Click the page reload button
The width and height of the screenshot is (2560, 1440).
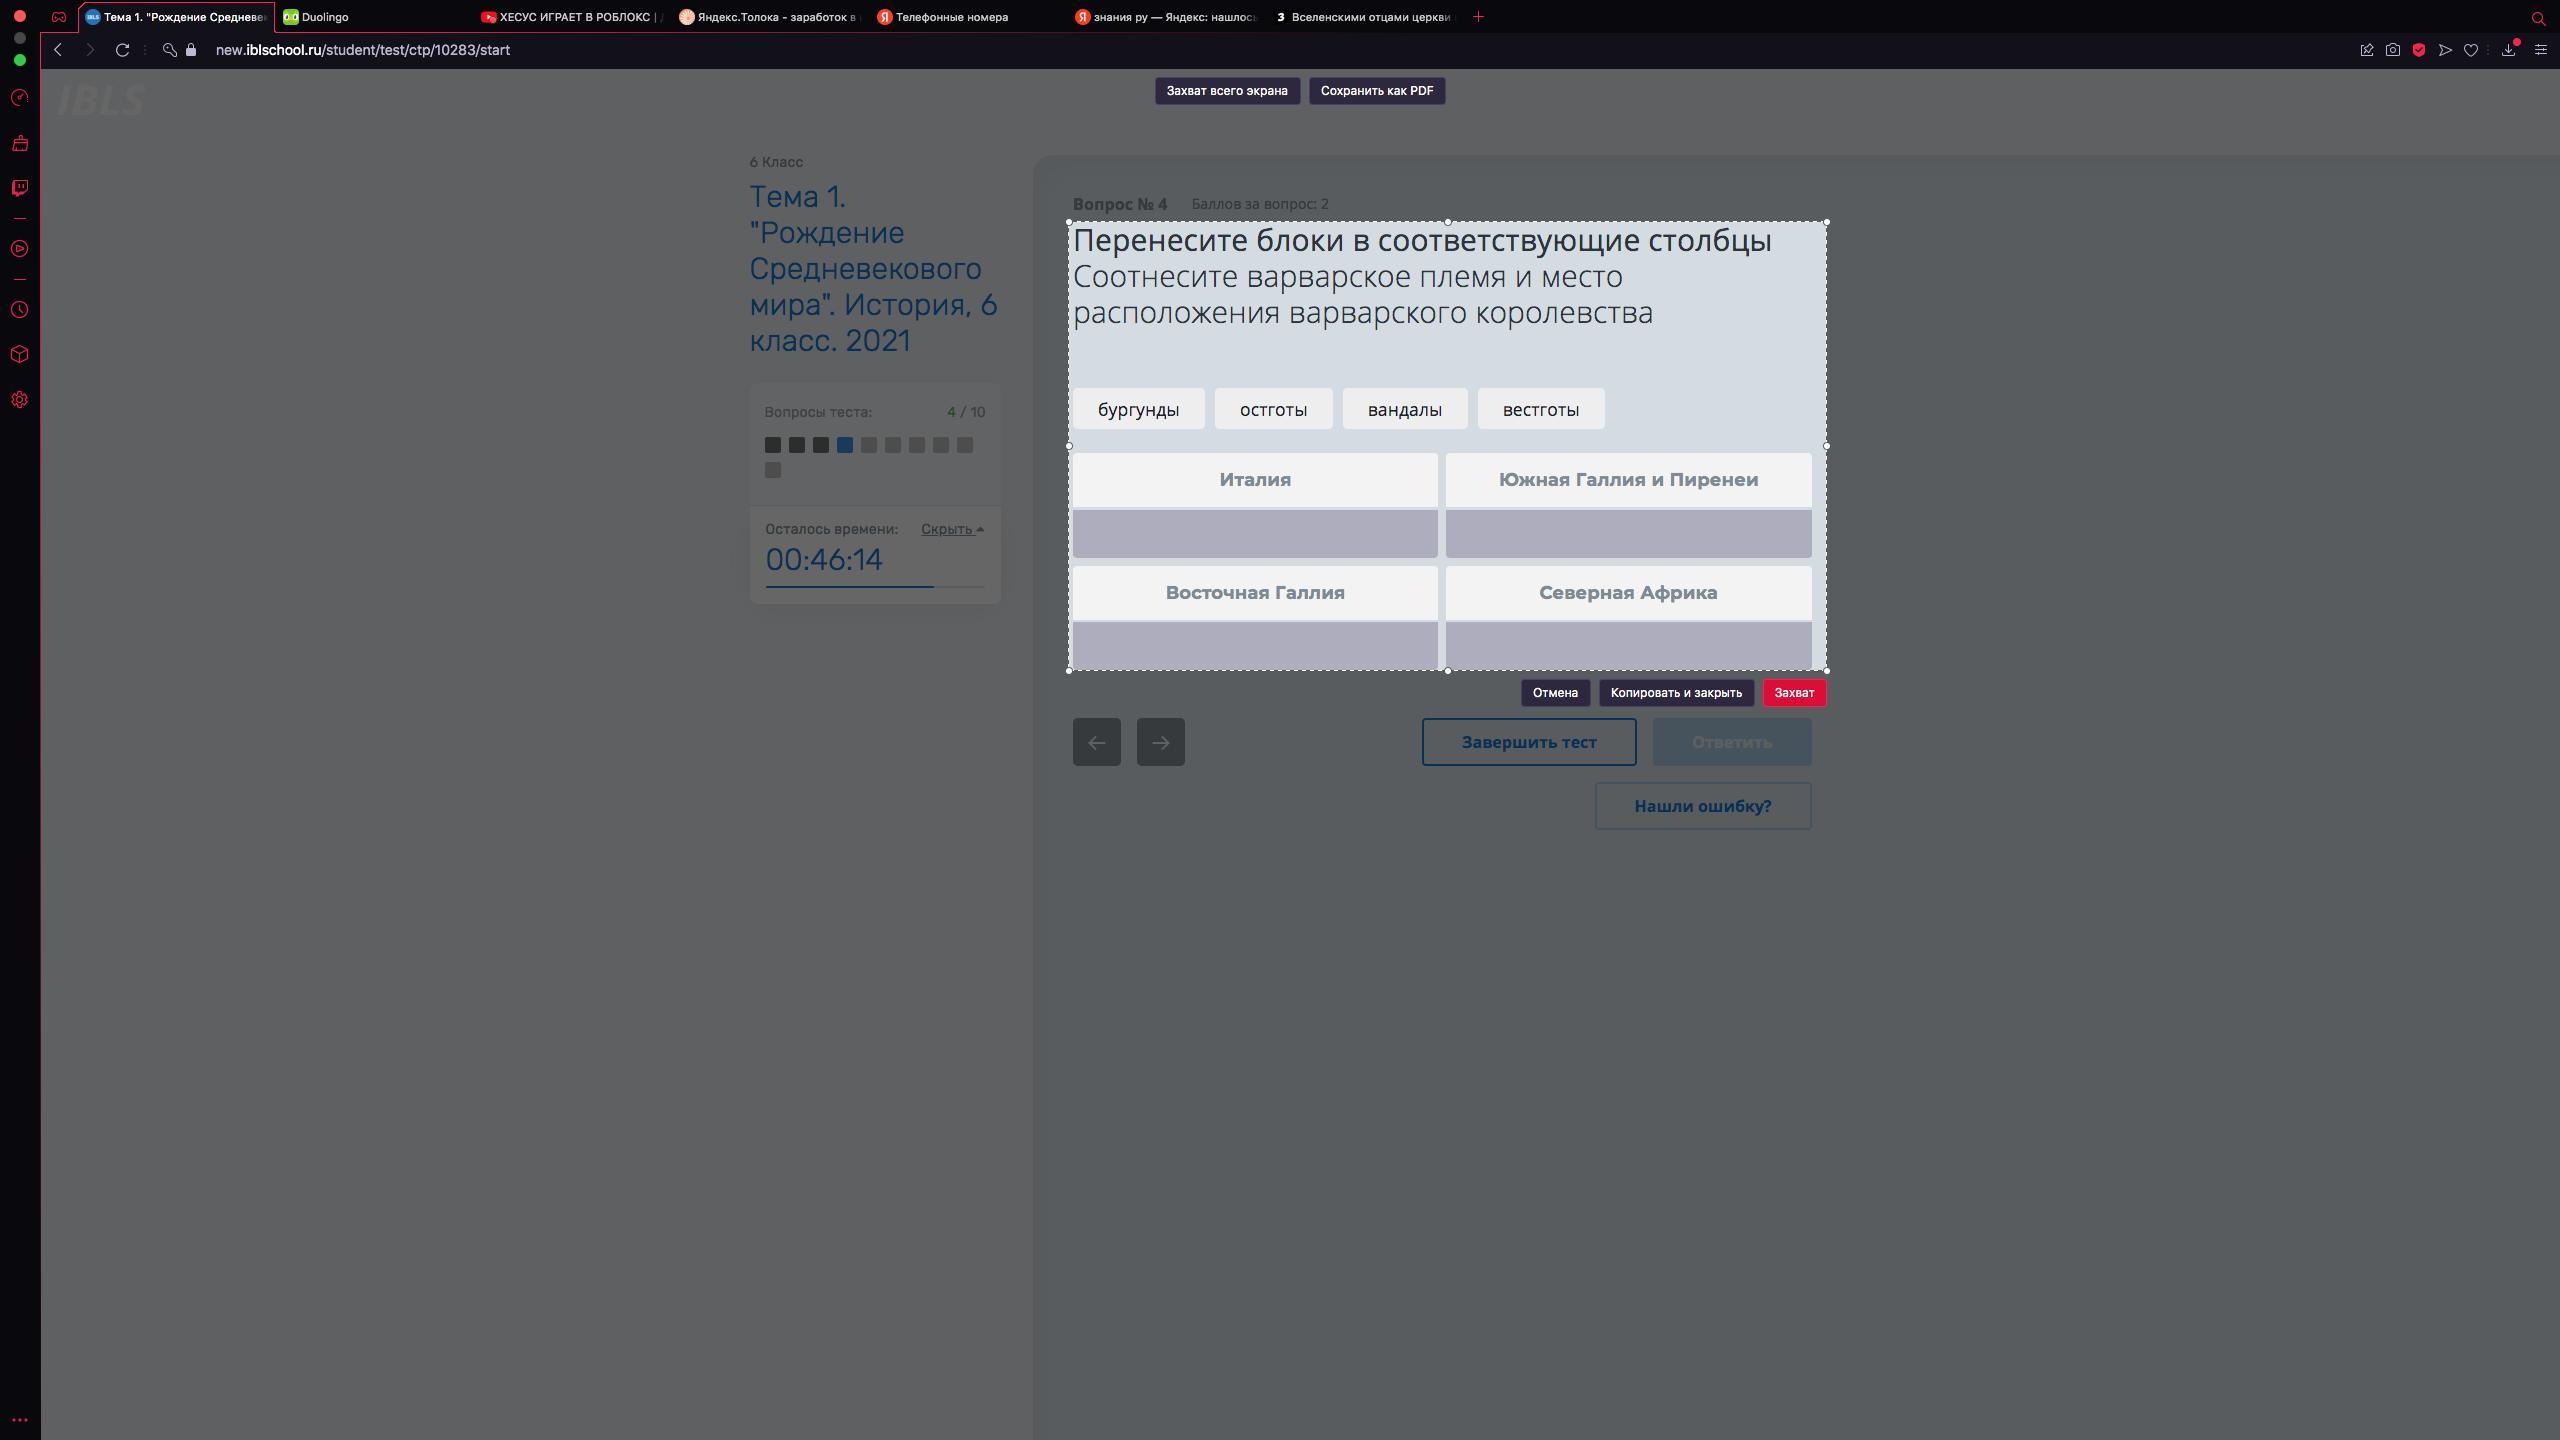click(122, 50)
